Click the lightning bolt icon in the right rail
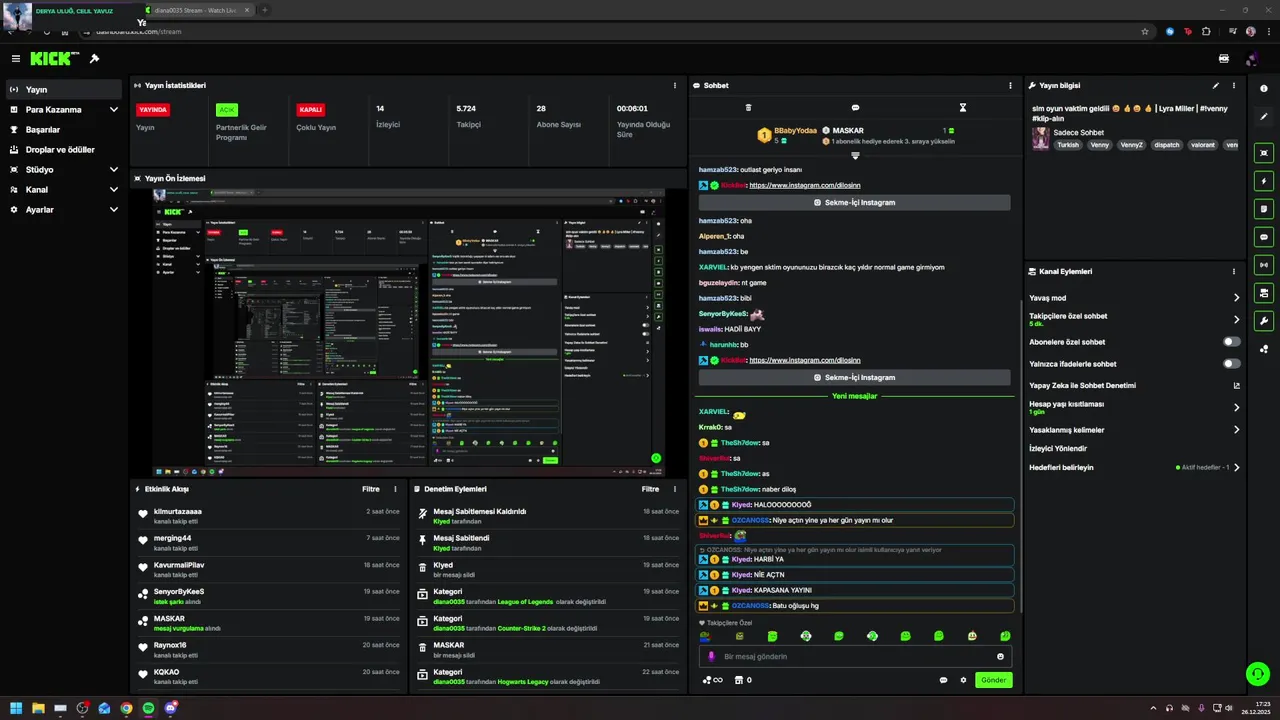Image resolution: width=1280 pixels, height=720 pixels. coord(1264,181)
